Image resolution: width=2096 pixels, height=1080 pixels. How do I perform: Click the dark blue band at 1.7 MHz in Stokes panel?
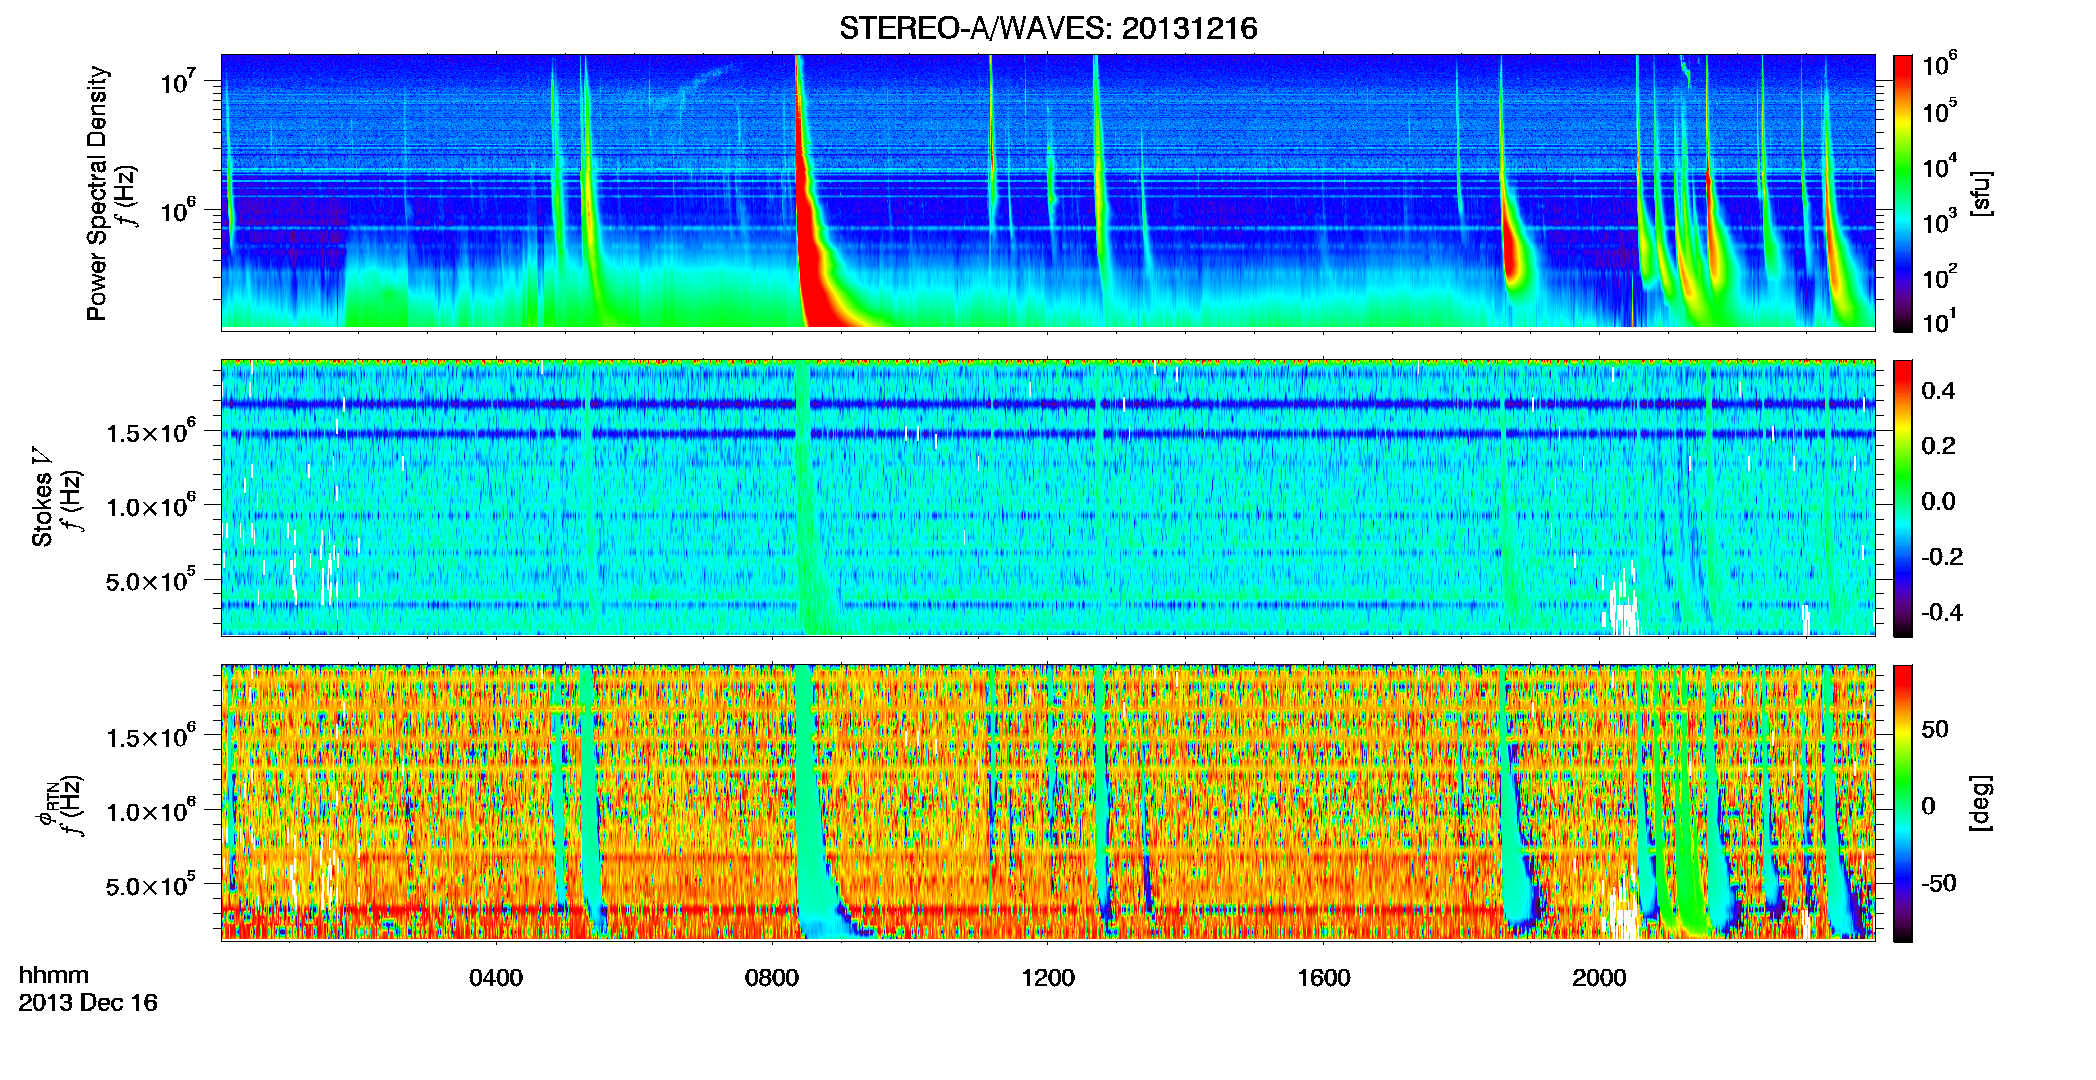coord(1048,404)
